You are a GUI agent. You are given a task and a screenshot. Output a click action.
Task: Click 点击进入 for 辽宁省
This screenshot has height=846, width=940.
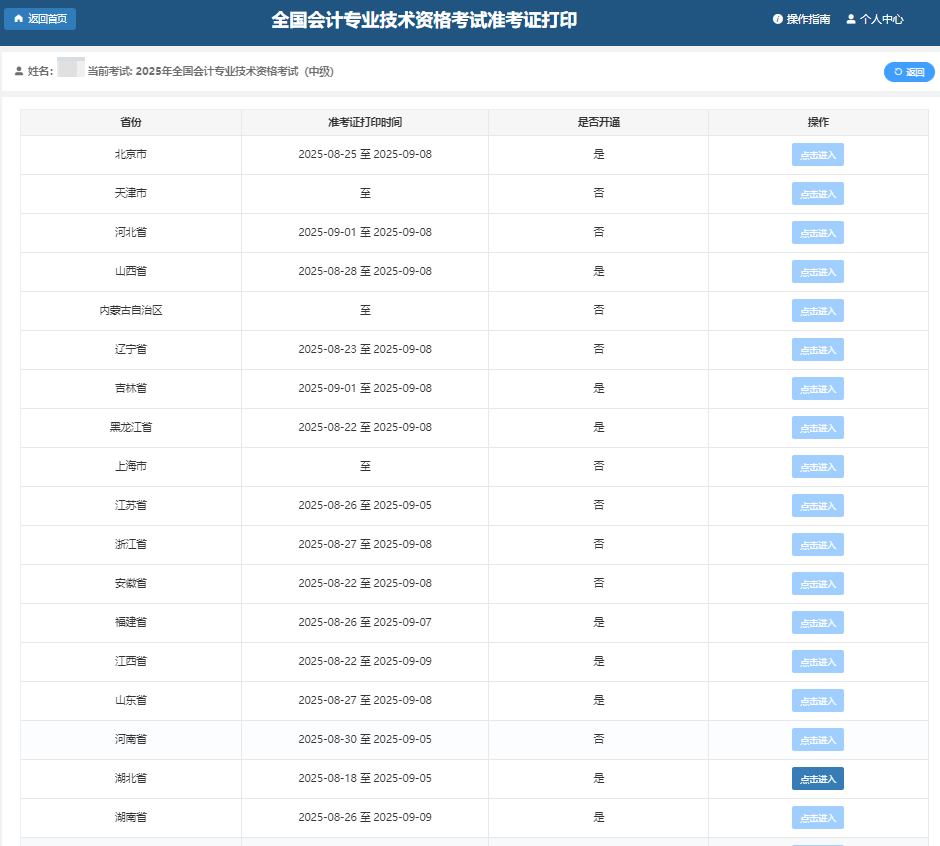[817, 349]
